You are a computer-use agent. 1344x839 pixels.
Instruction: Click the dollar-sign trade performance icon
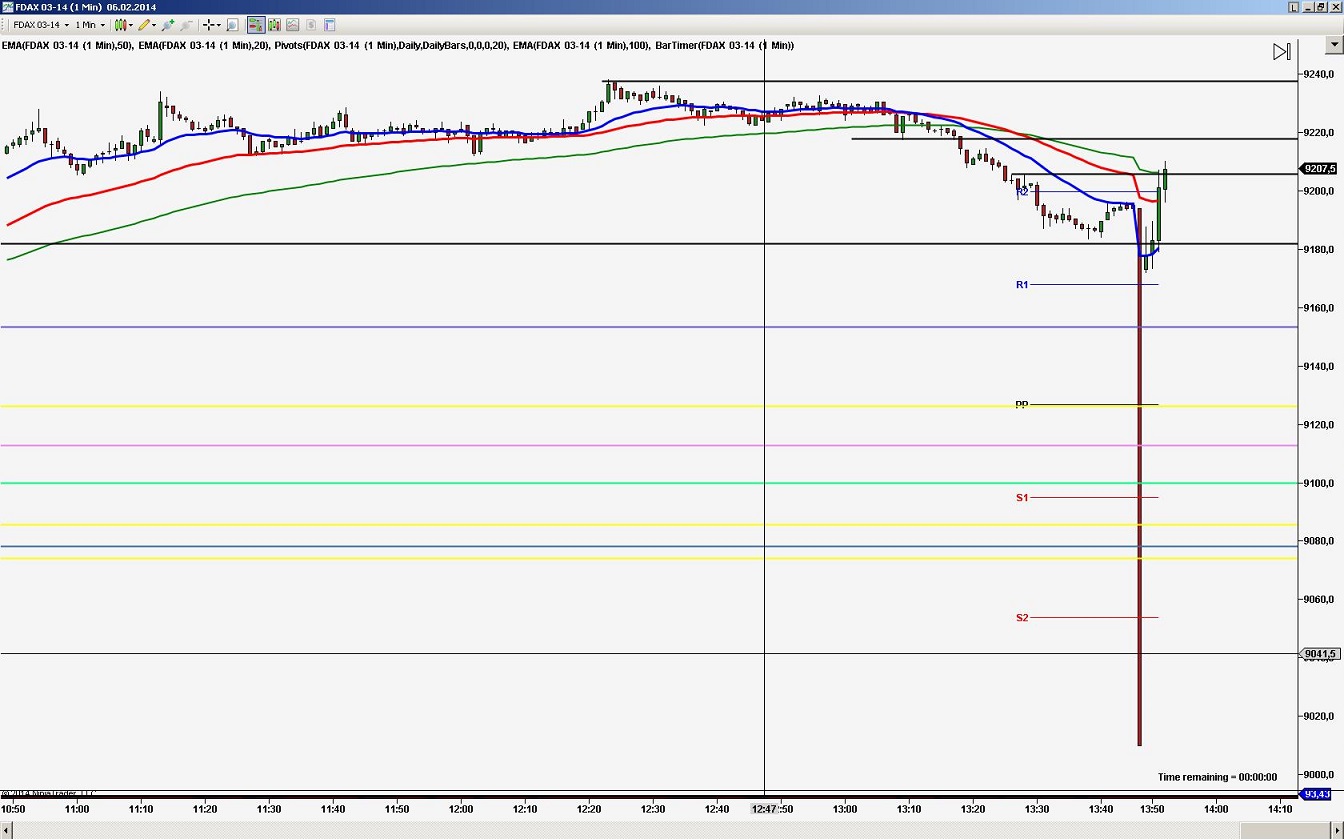[310, 24]
